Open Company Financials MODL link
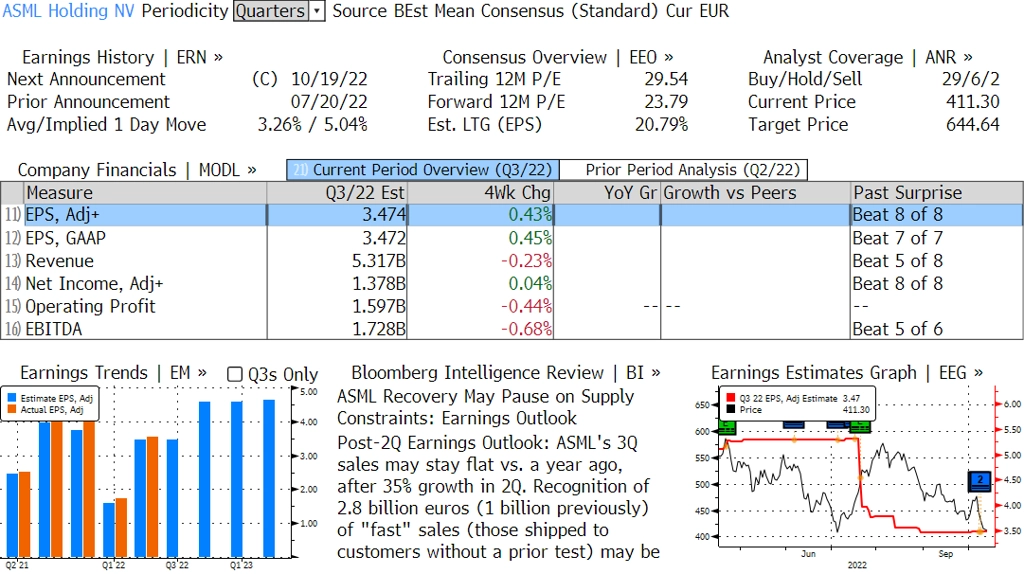Image resolution: width=1024 pixels, height=574 pixels. pyautogui.click(x=136, y=170)
